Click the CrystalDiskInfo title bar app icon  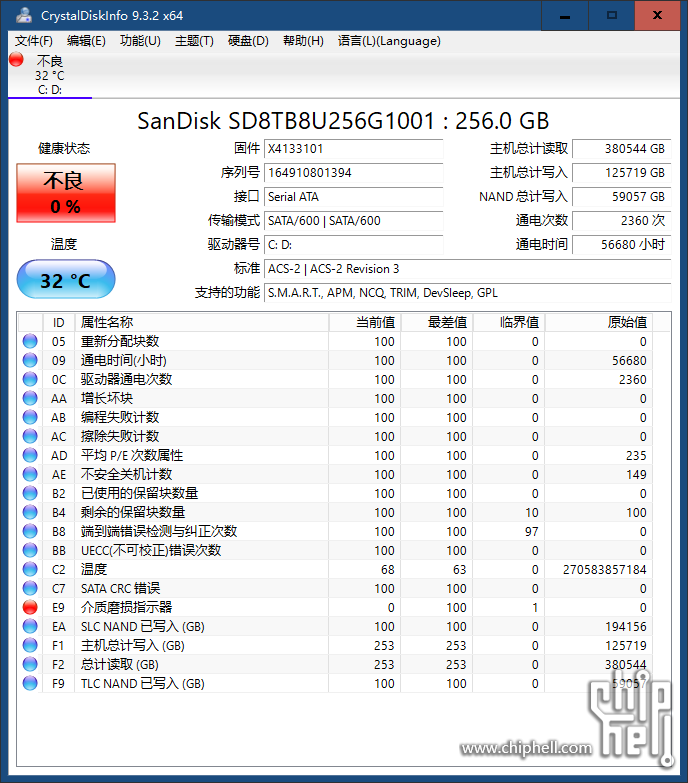(x=23, y=15)
